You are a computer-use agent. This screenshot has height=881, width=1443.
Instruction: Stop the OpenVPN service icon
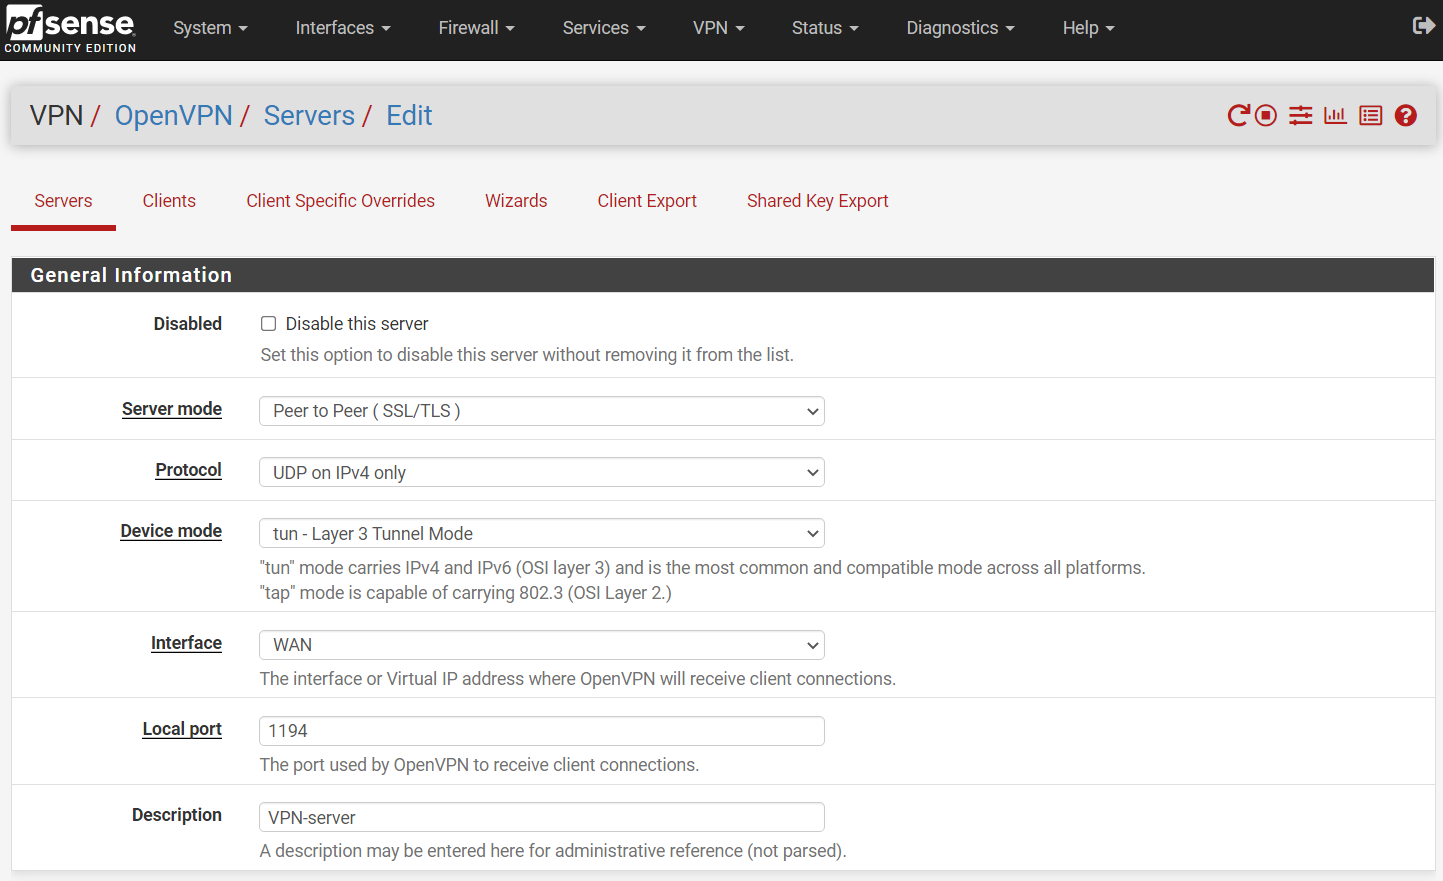point(1266,116)
